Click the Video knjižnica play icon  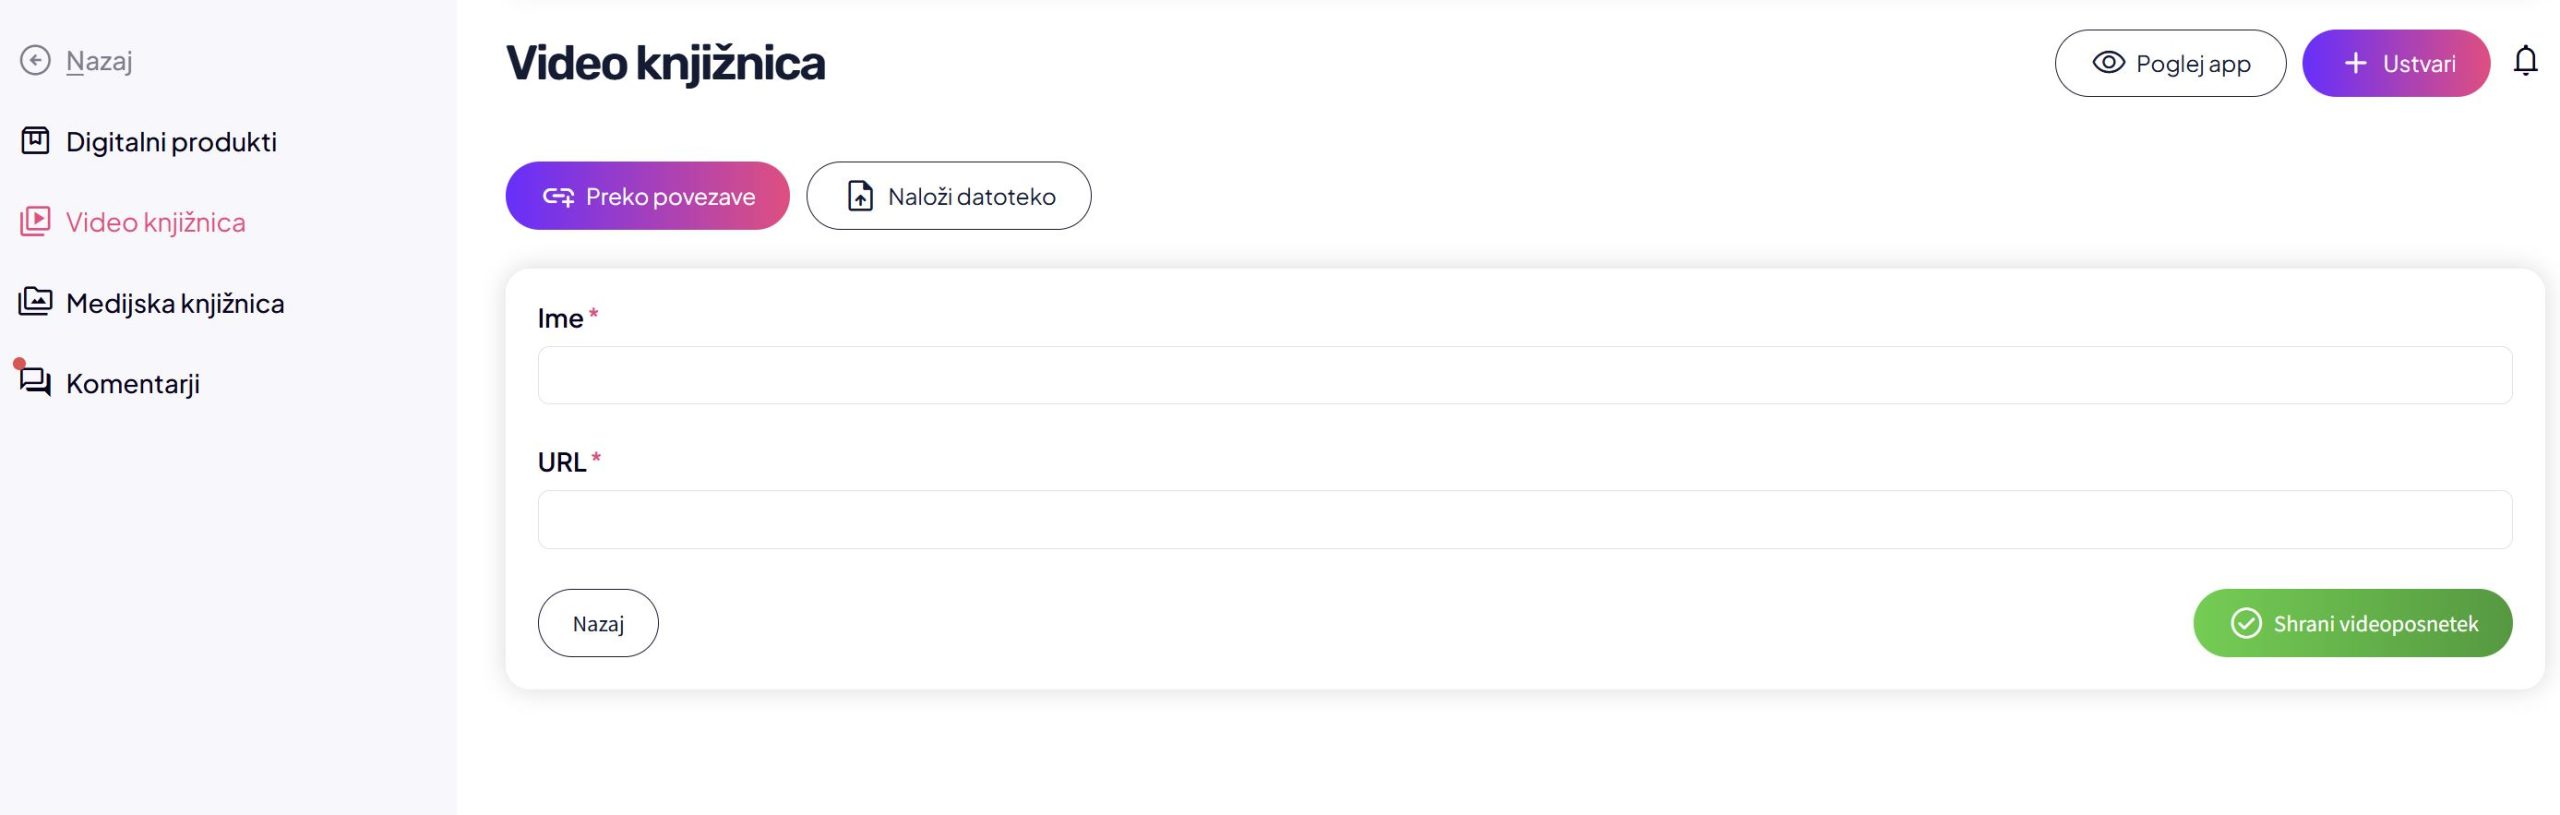click(x=35, y=221)
